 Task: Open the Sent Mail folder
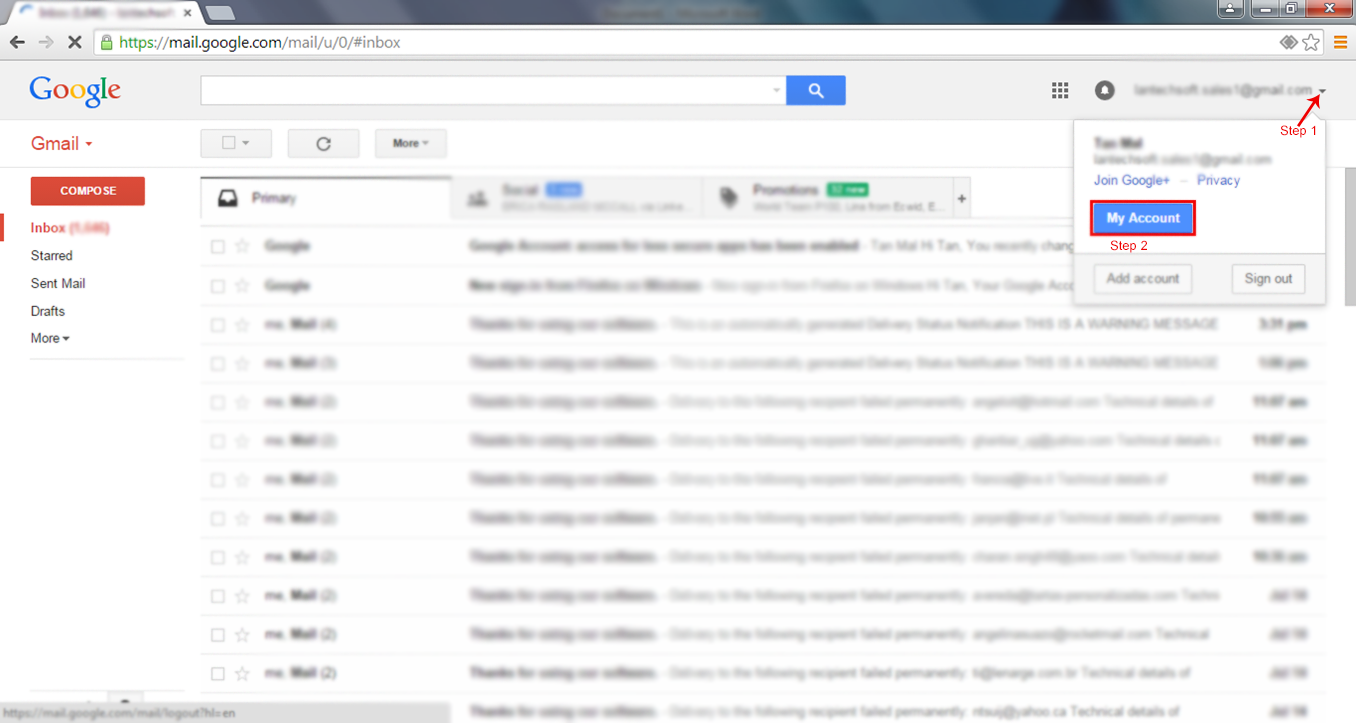point(58,284)
